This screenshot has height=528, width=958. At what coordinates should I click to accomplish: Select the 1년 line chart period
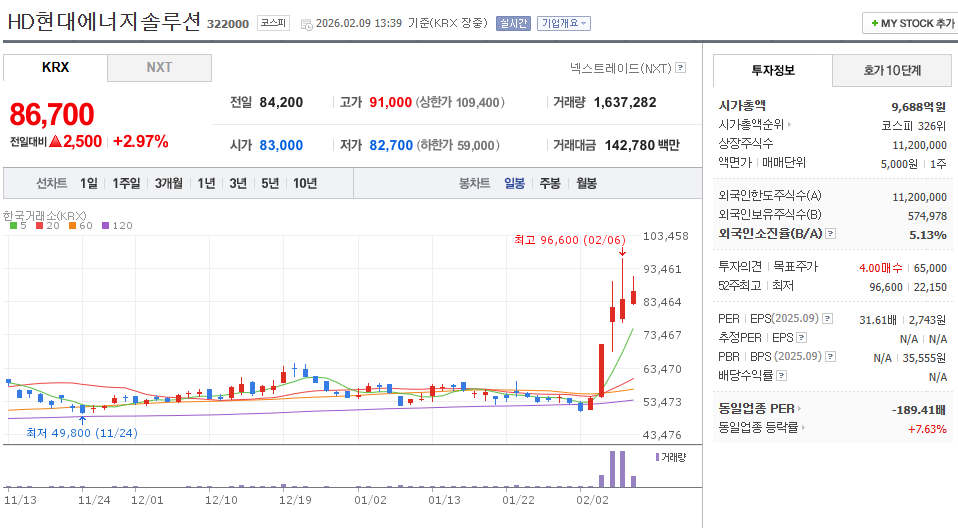tap(207, 183)
